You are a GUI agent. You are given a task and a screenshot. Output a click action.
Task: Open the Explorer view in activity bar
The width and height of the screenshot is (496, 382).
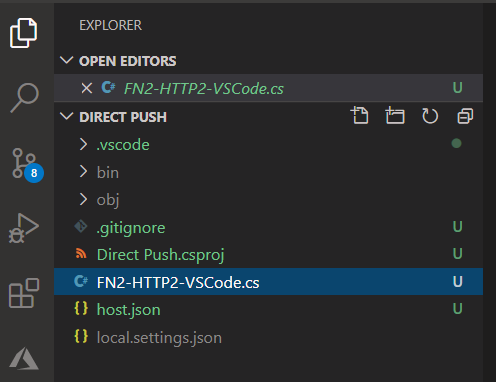[x=24, y=33]
